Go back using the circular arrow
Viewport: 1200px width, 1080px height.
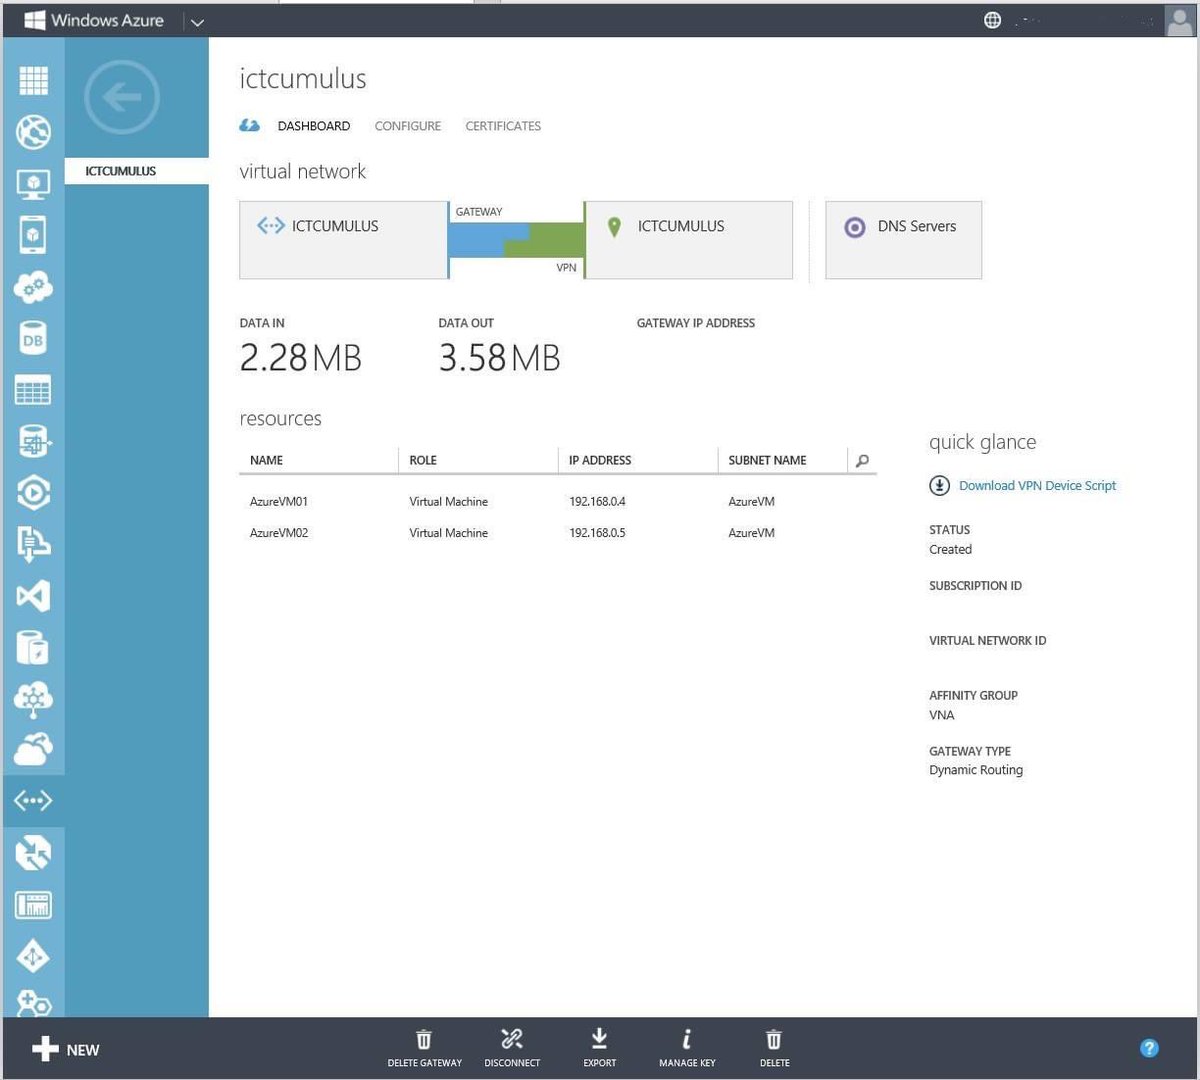pyautogui.click(x=121, y=97)
